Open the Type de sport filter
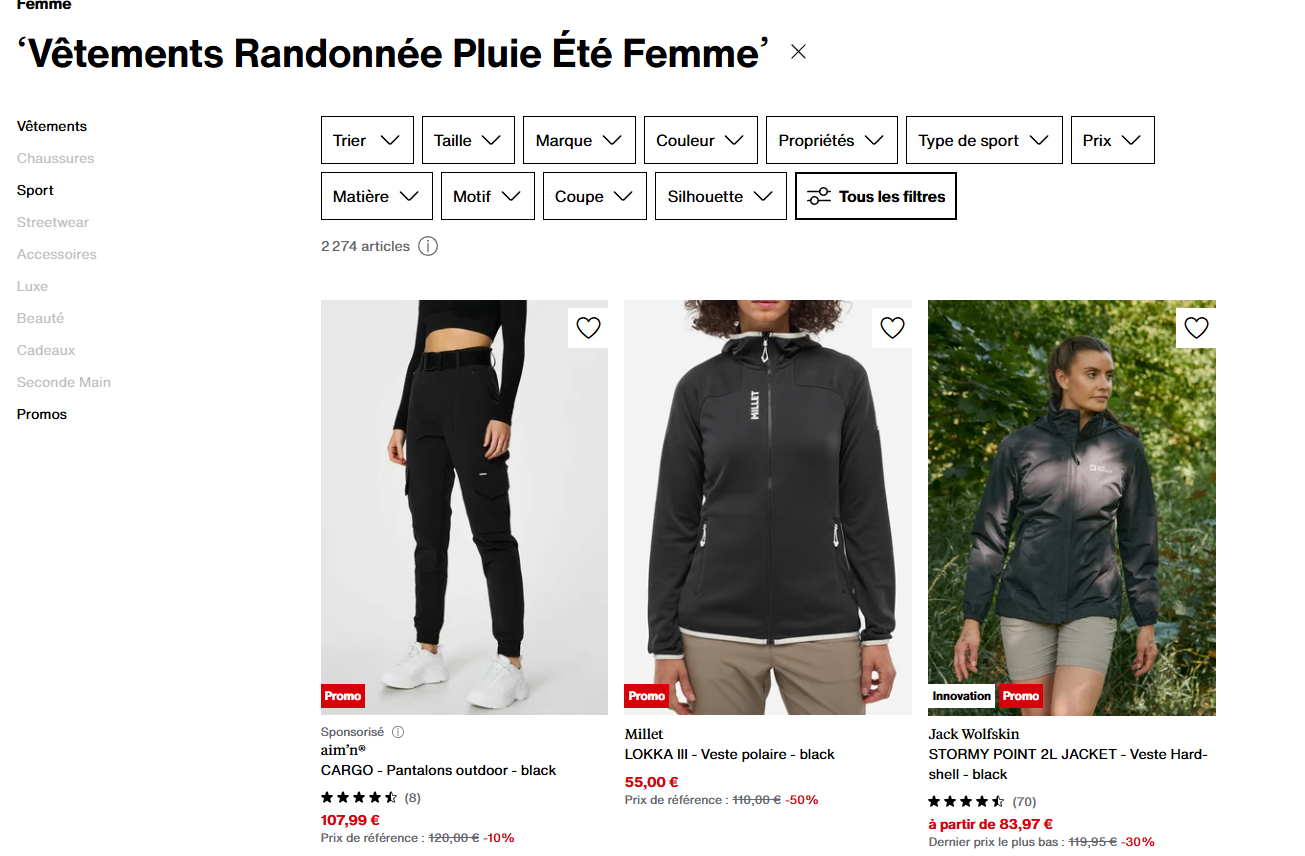Screen dimensions: 1305x856 point(984,140)
